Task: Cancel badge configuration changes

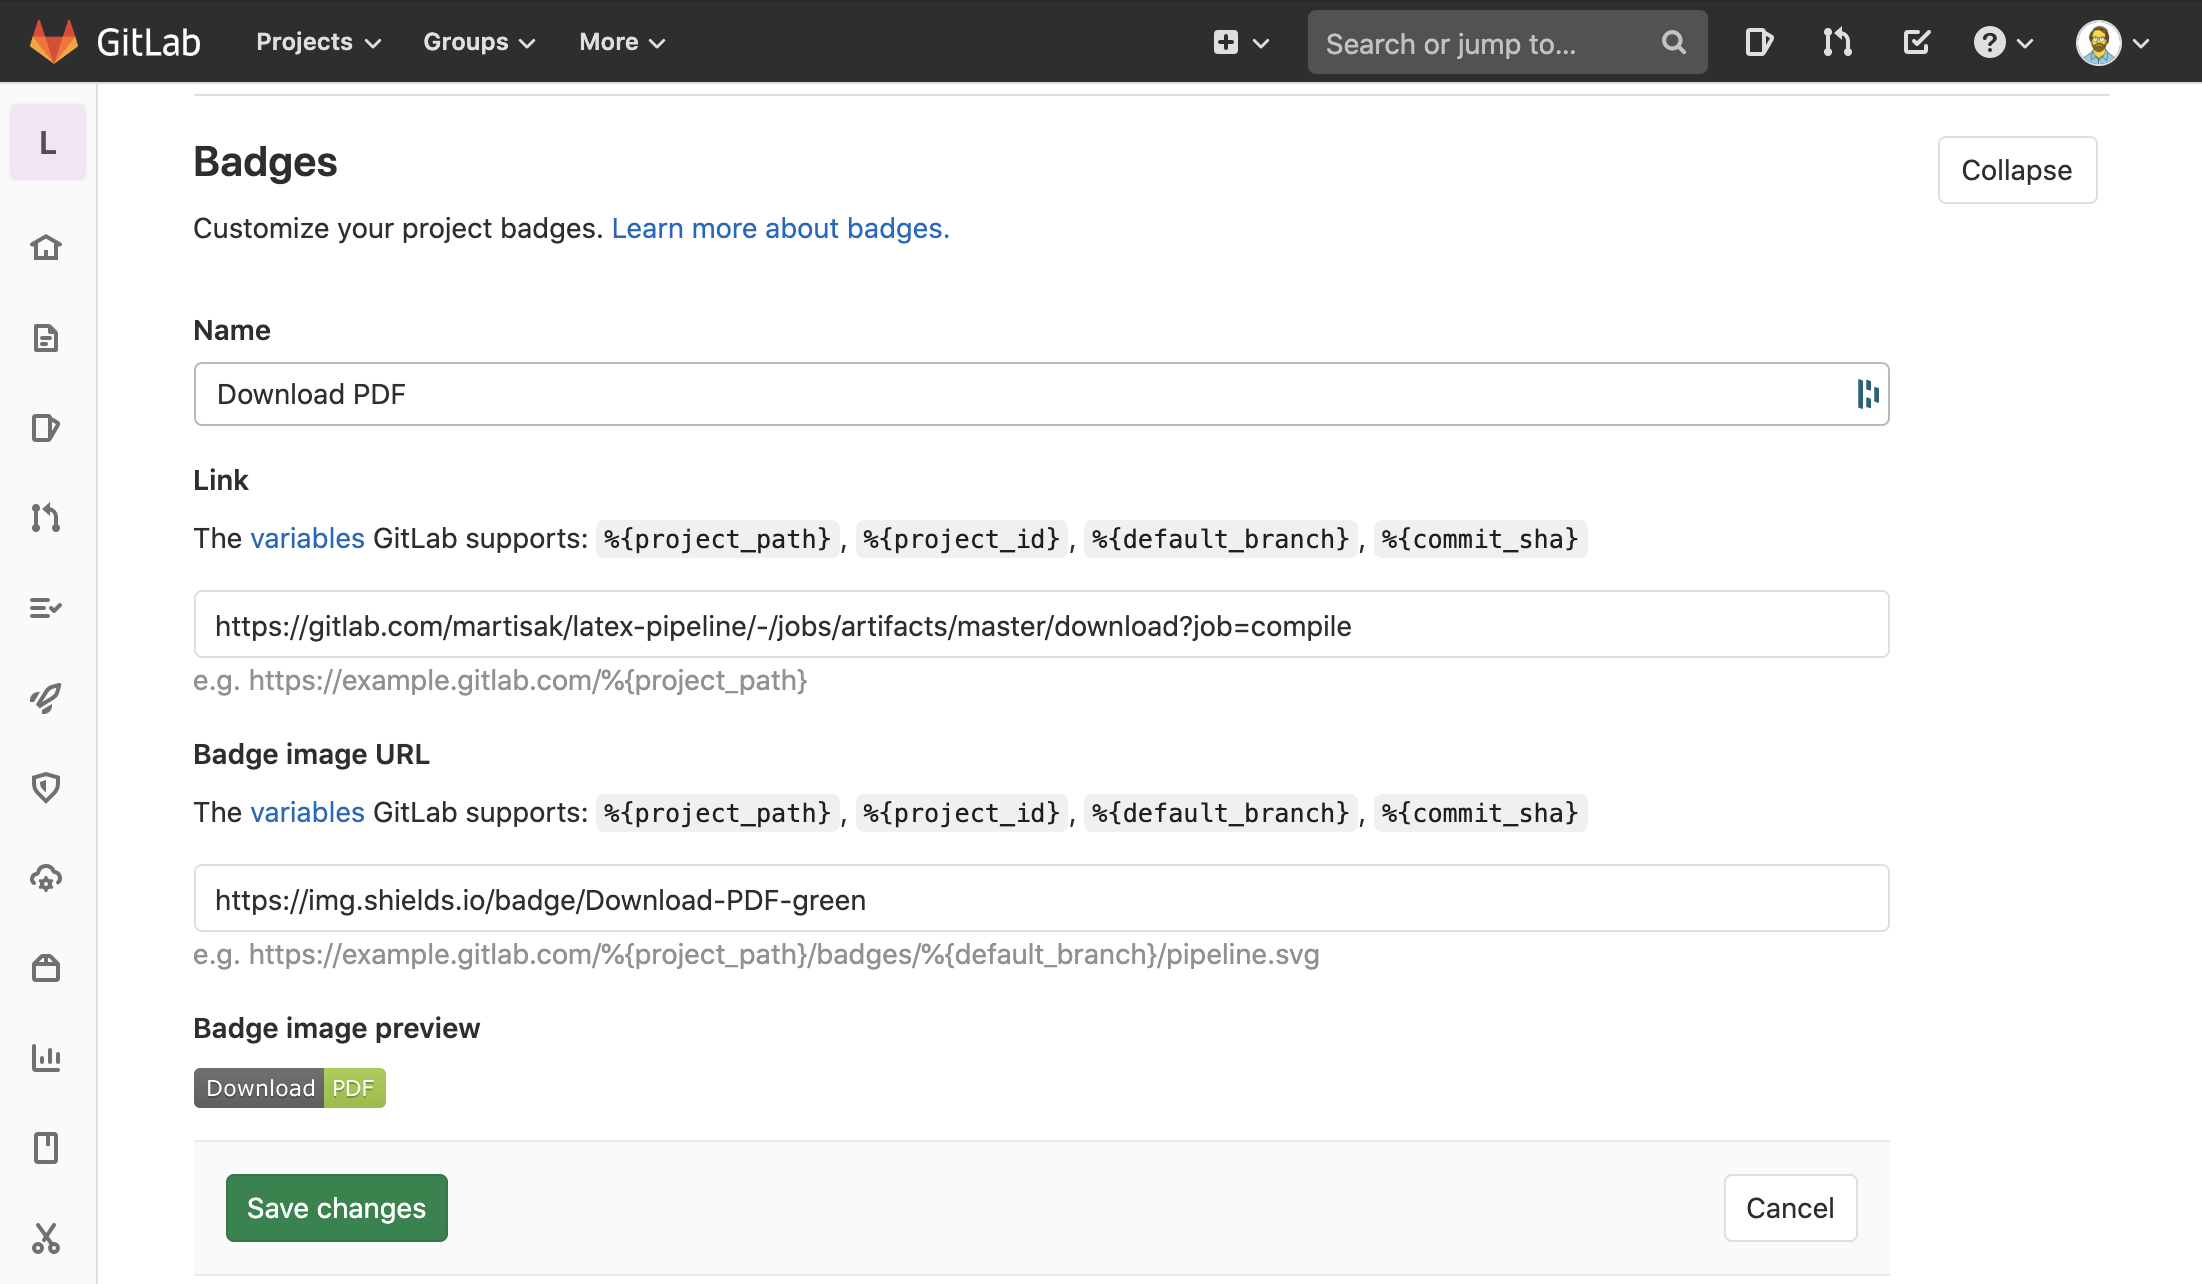Action: click(1789, 1208)
